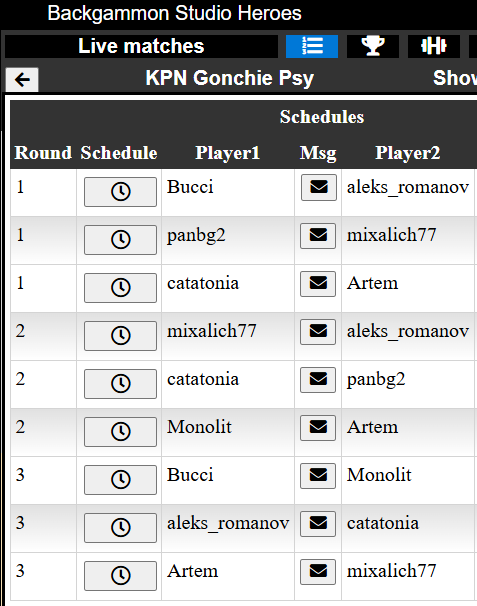Go back with the left arrow button
Image resolution: width=477 pixels, height=606 pixels.
tap(22, 80)
